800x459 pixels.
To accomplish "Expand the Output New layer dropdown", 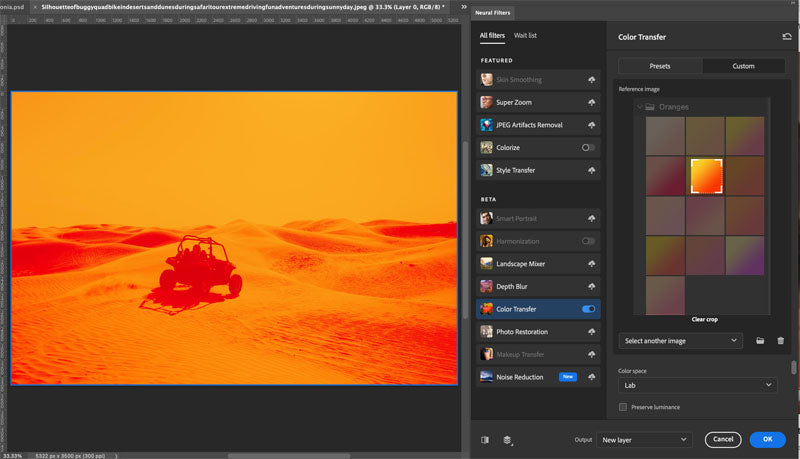I will (x=644, y=439).
